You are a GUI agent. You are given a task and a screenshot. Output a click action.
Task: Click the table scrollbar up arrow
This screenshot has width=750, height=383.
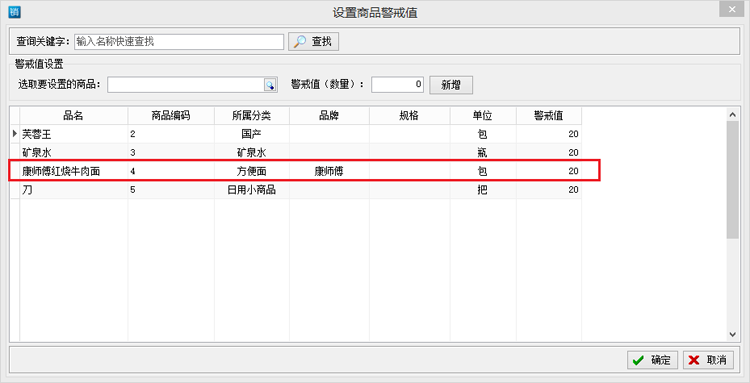coord(732,114)
